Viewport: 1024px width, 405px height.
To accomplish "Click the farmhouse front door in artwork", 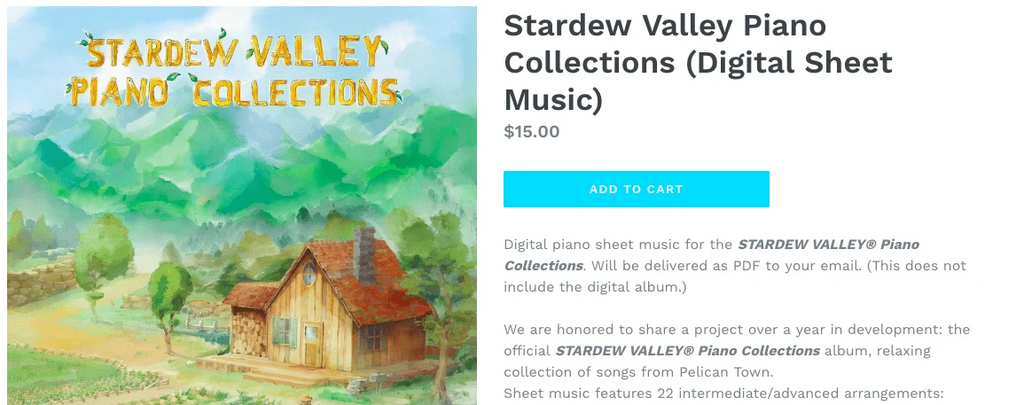I will click(x=313, y=343).
